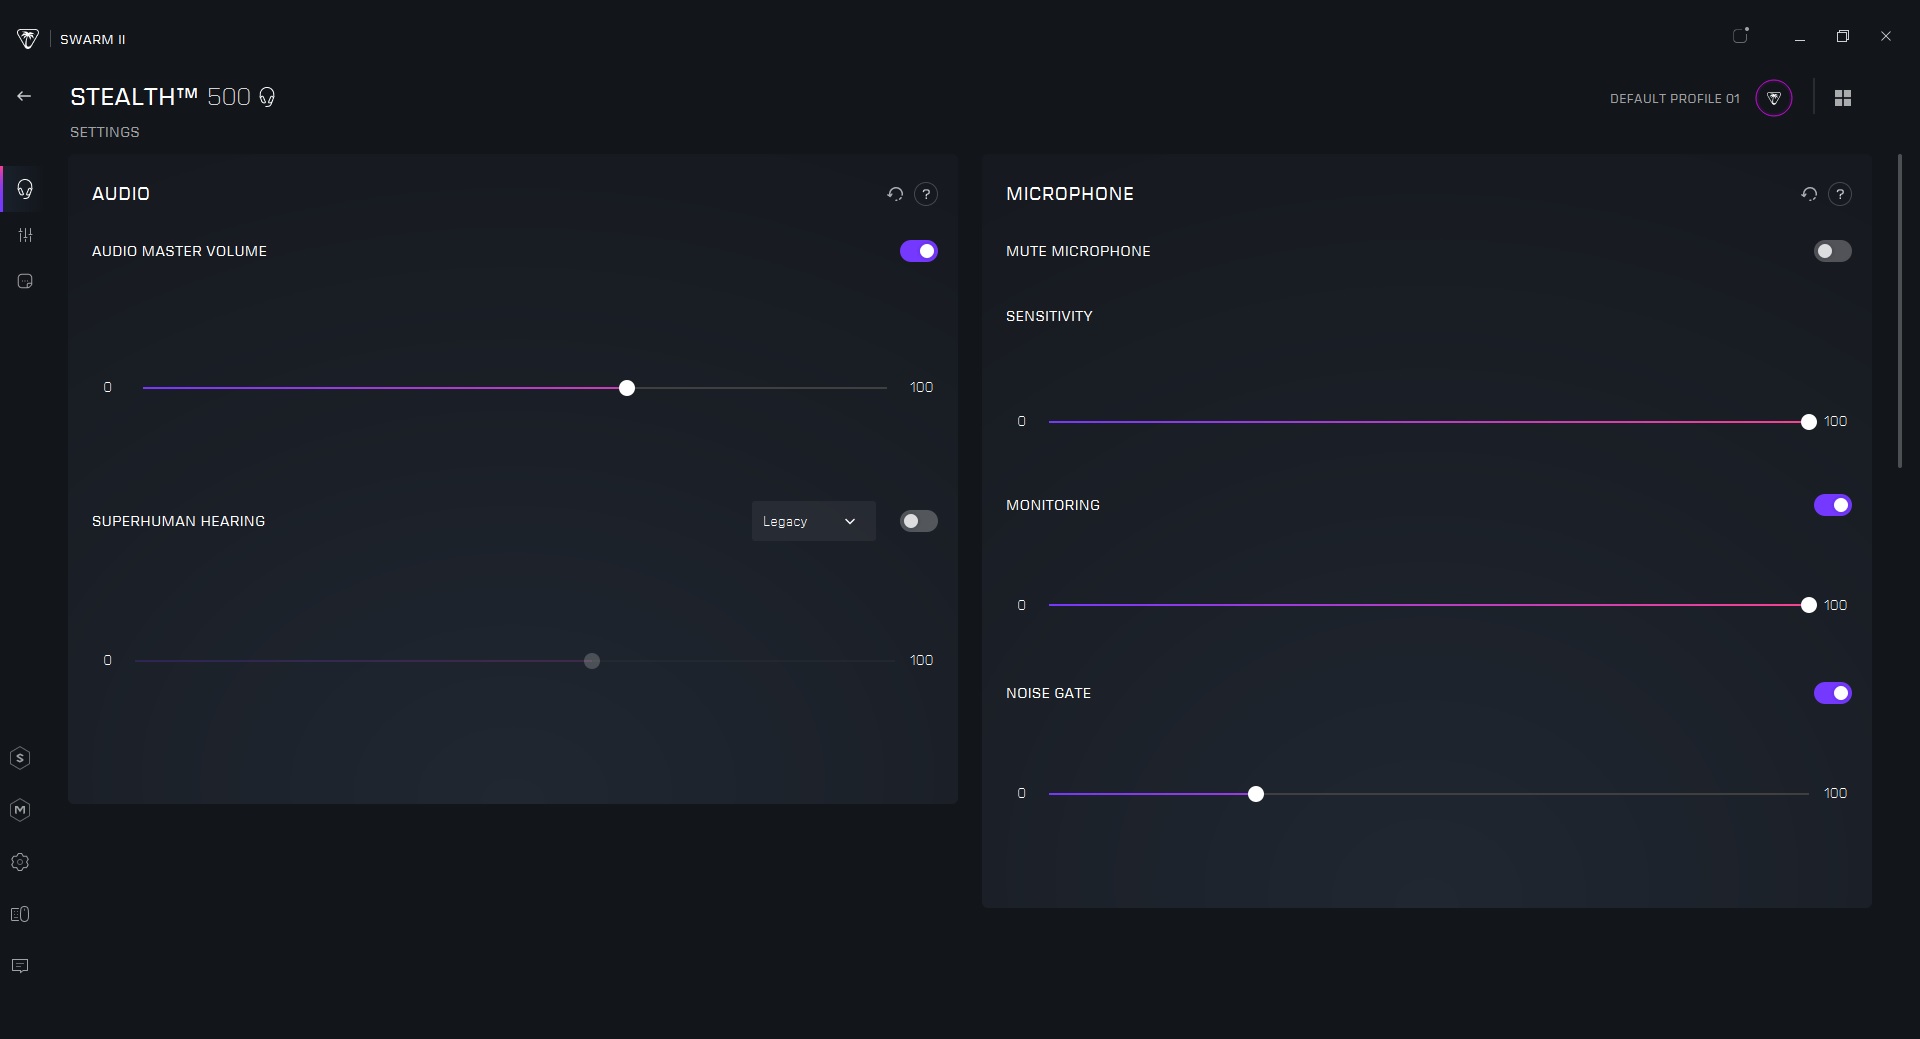1920x1039 pixels.
Task: Click the gear settings icon in sidebar
Action: pos(20,862)
